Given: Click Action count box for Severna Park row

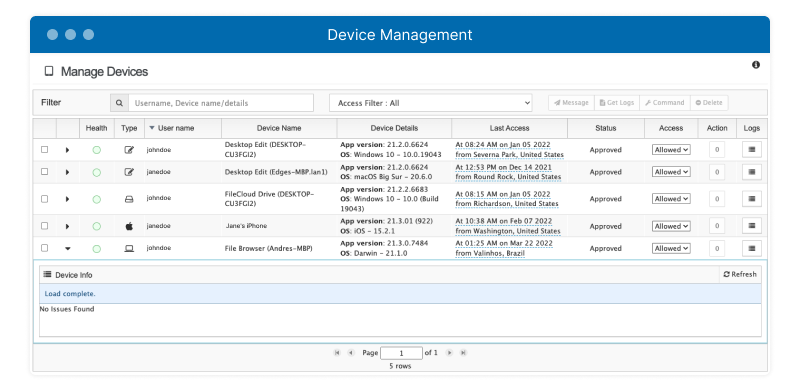Looking at the screenshot, I should tap(717, 150).
